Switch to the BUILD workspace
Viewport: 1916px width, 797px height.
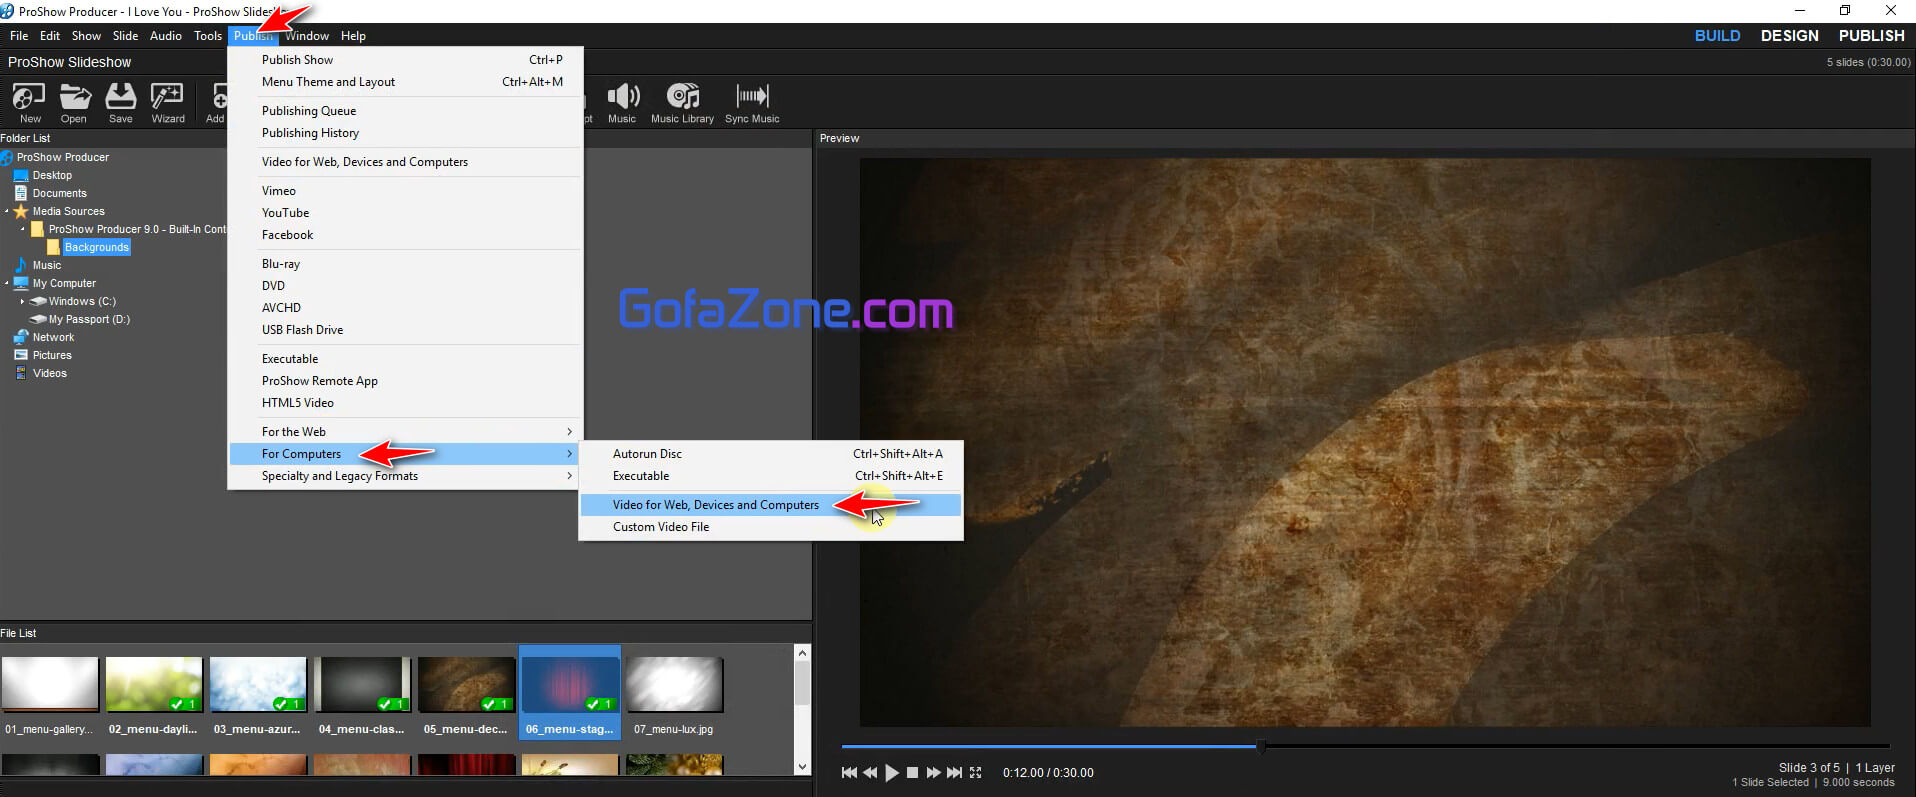tap(1717, 36)
